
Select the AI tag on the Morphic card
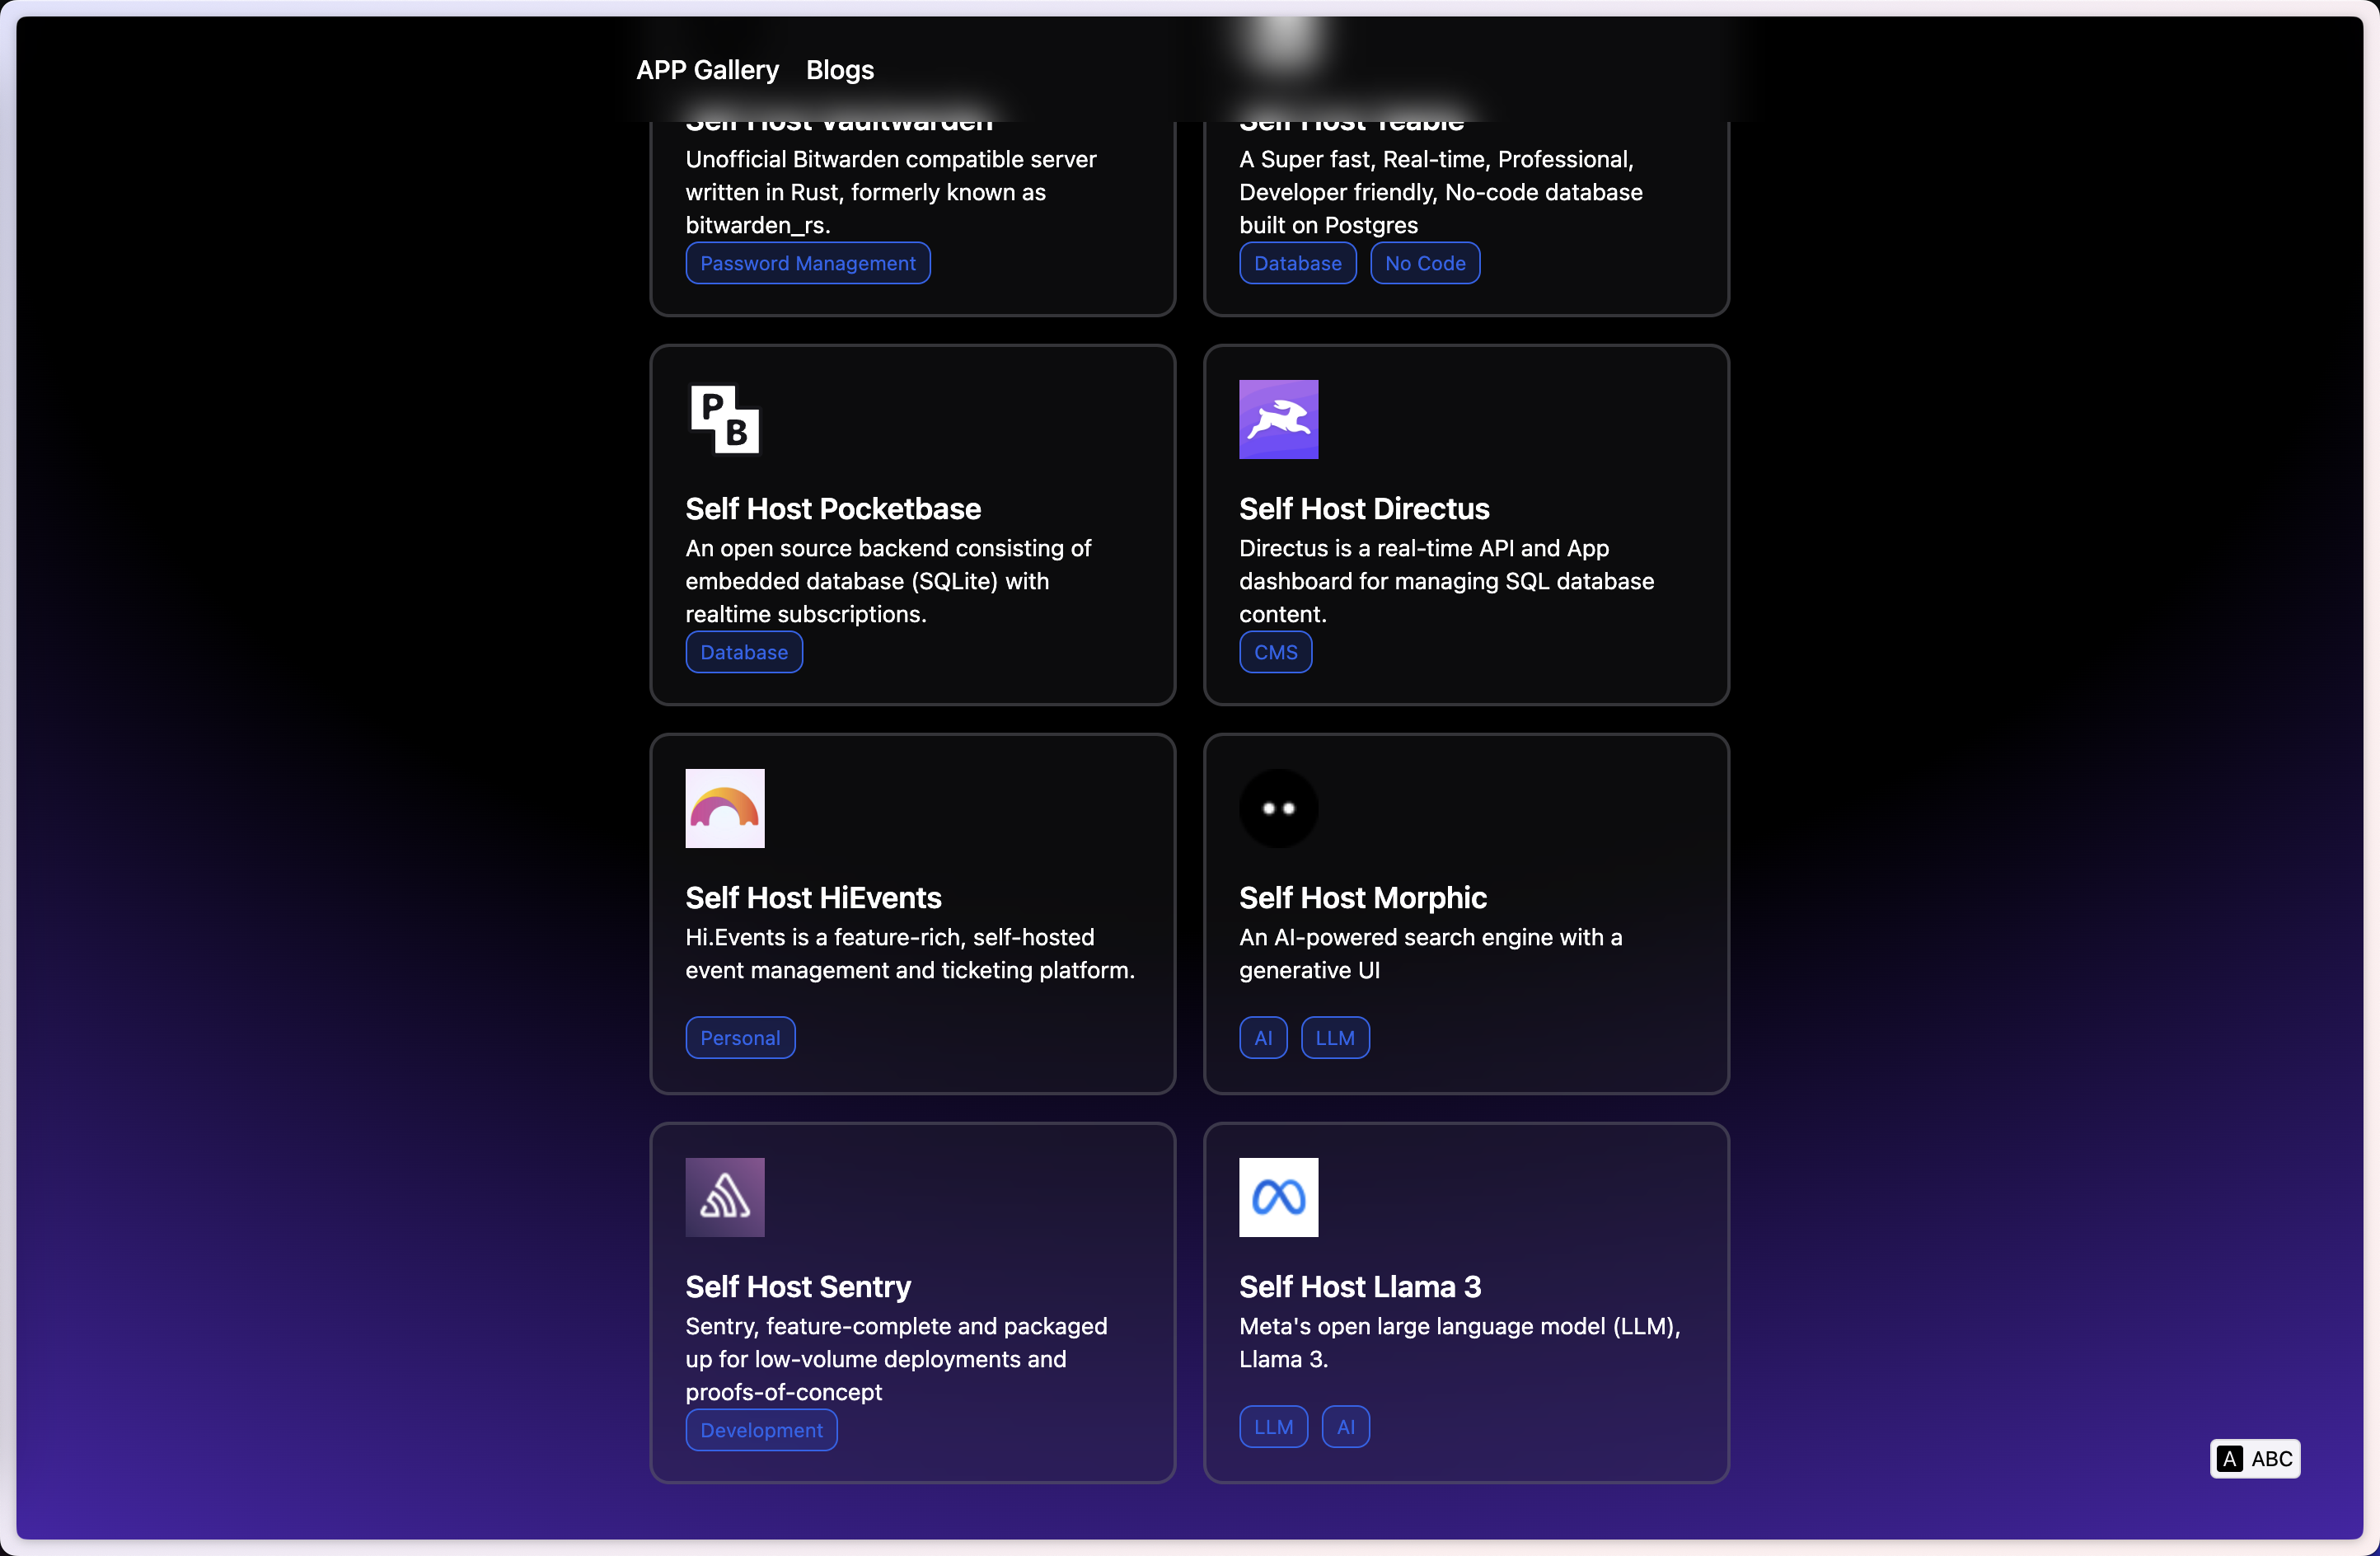coord(1263,1038)
